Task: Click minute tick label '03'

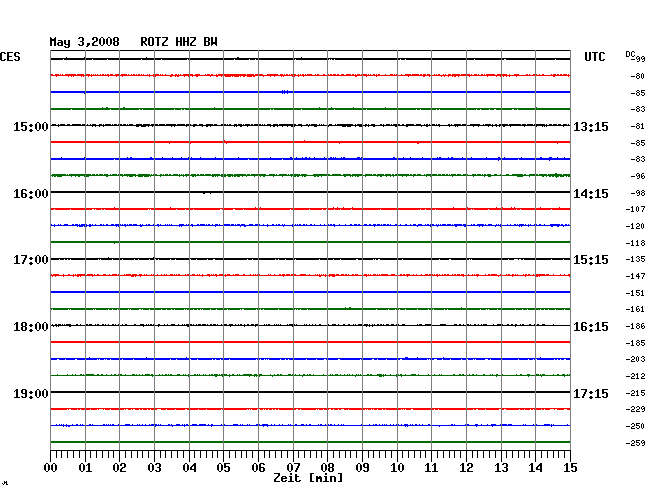Action: 154,468
